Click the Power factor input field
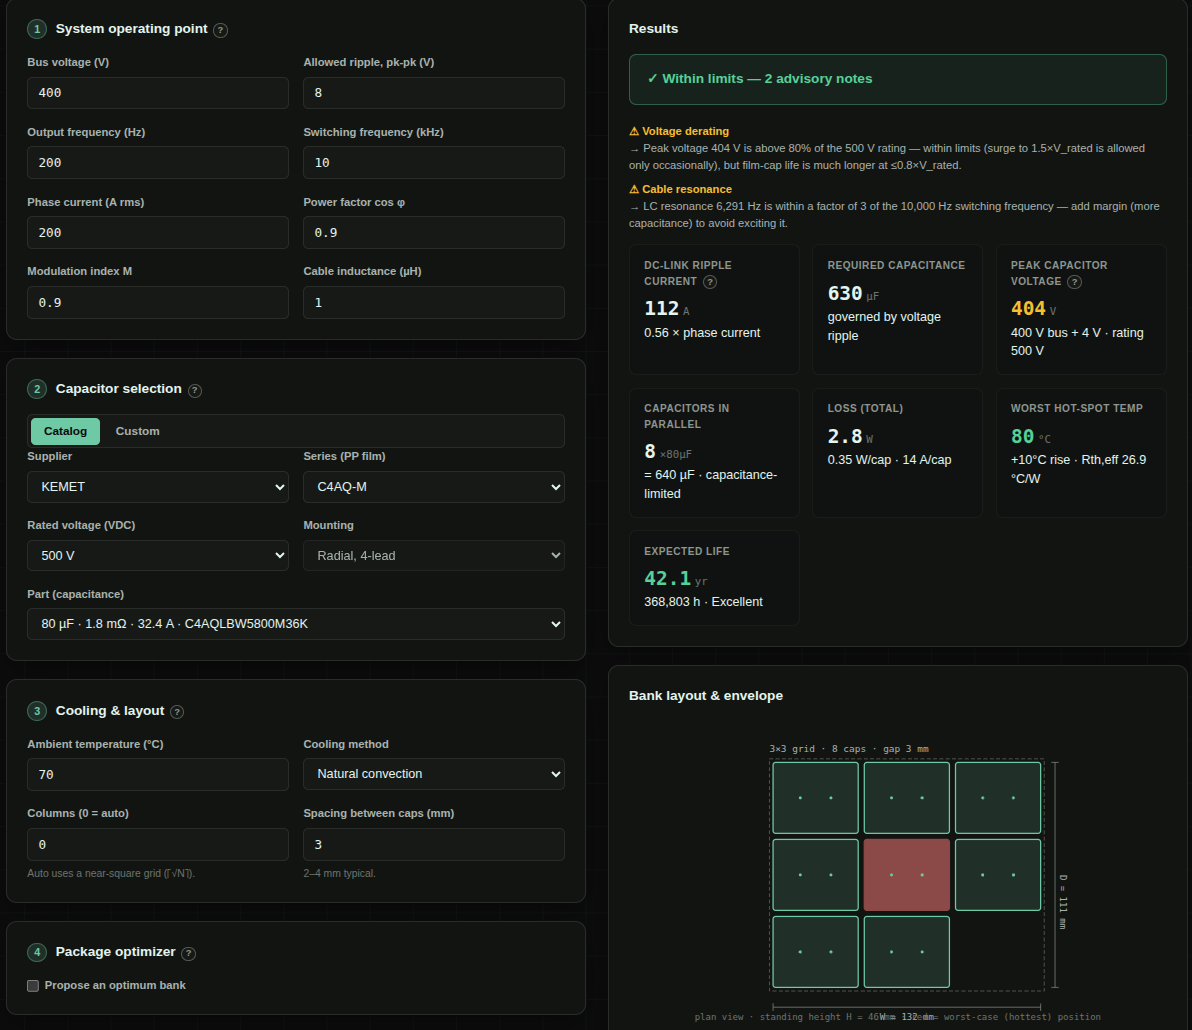 click(434, 233)
